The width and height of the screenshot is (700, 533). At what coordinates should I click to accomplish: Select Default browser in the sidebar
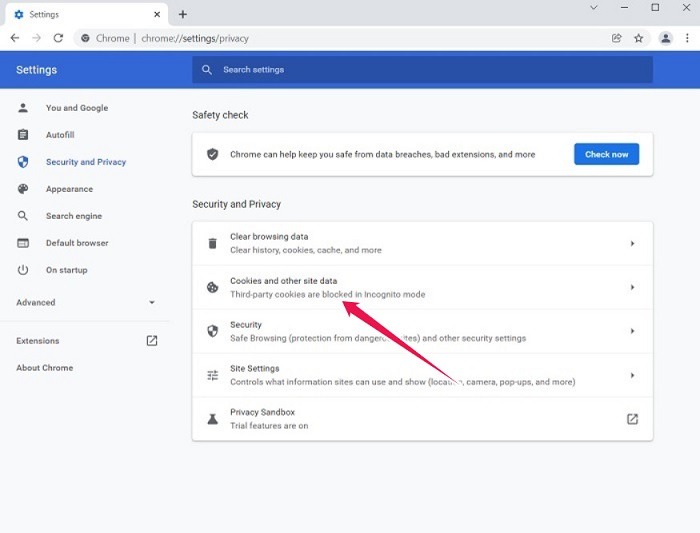pyautogui.click(x=77, y=243)
